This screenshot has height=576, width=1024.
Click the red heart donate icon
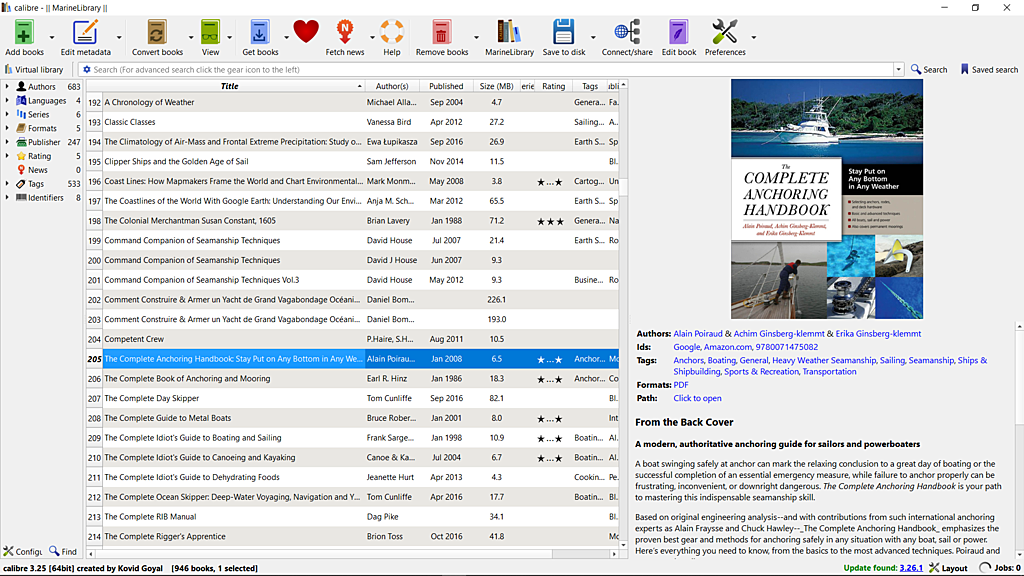306,31
